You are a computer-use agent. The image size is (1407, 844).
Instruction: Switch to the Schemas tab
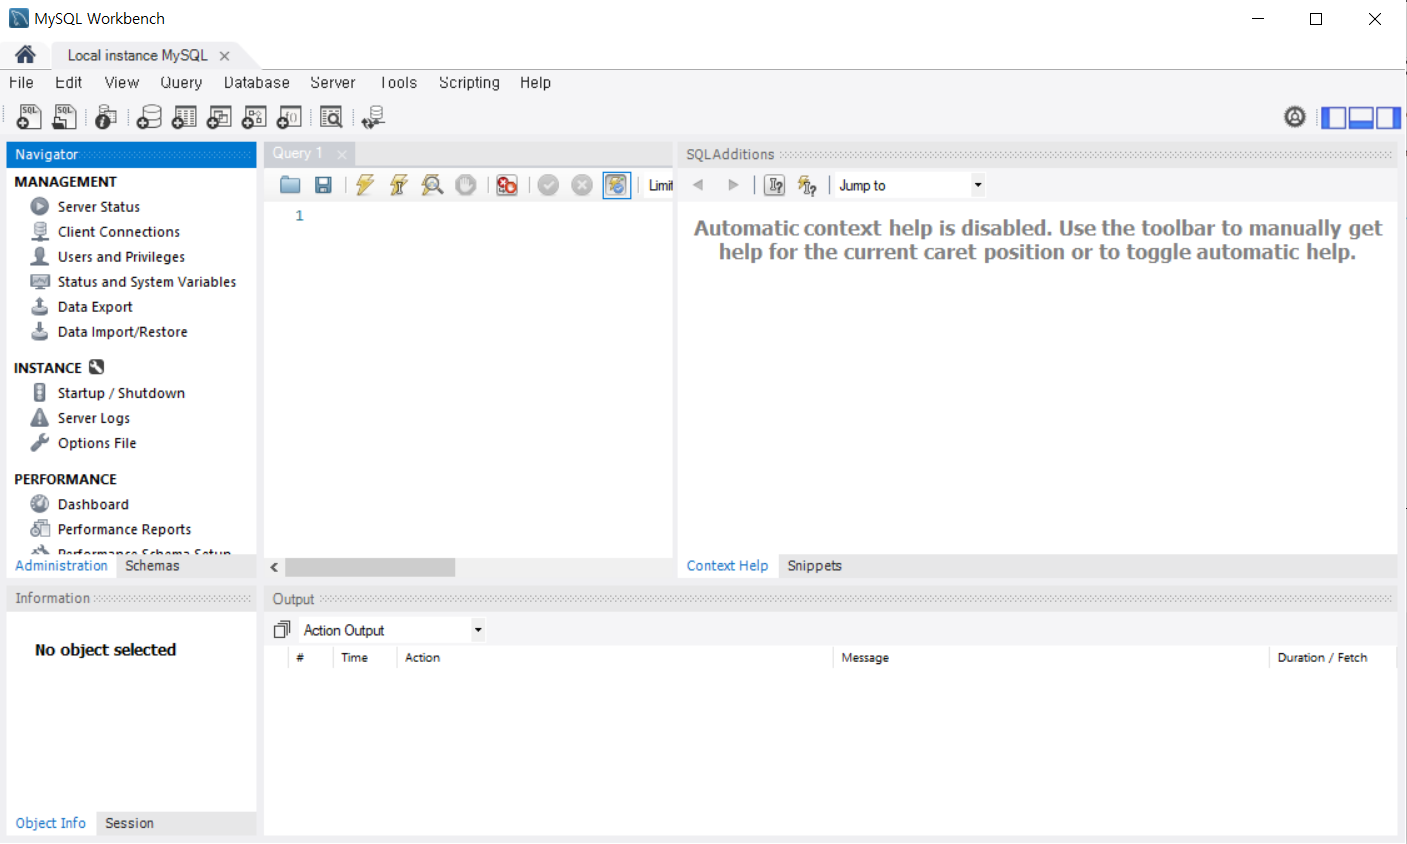coord(152,566)
